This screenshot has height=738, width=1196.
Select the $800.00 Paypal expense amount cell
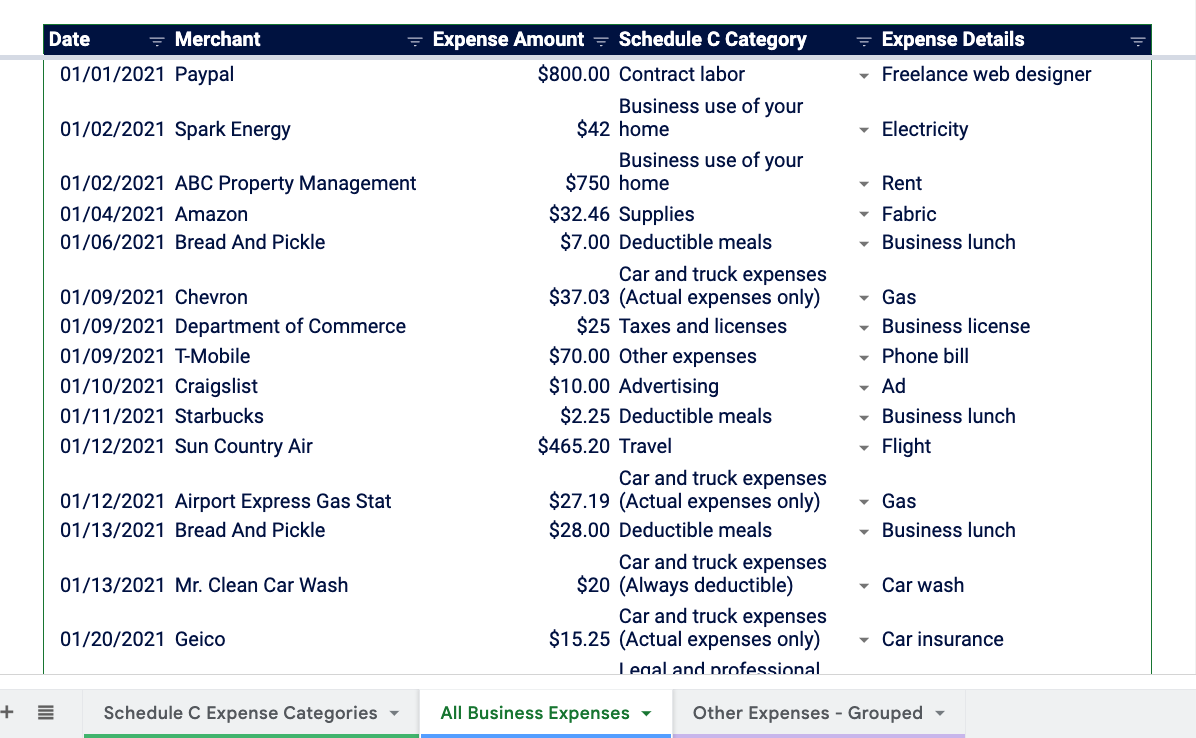tap(575, 74)
